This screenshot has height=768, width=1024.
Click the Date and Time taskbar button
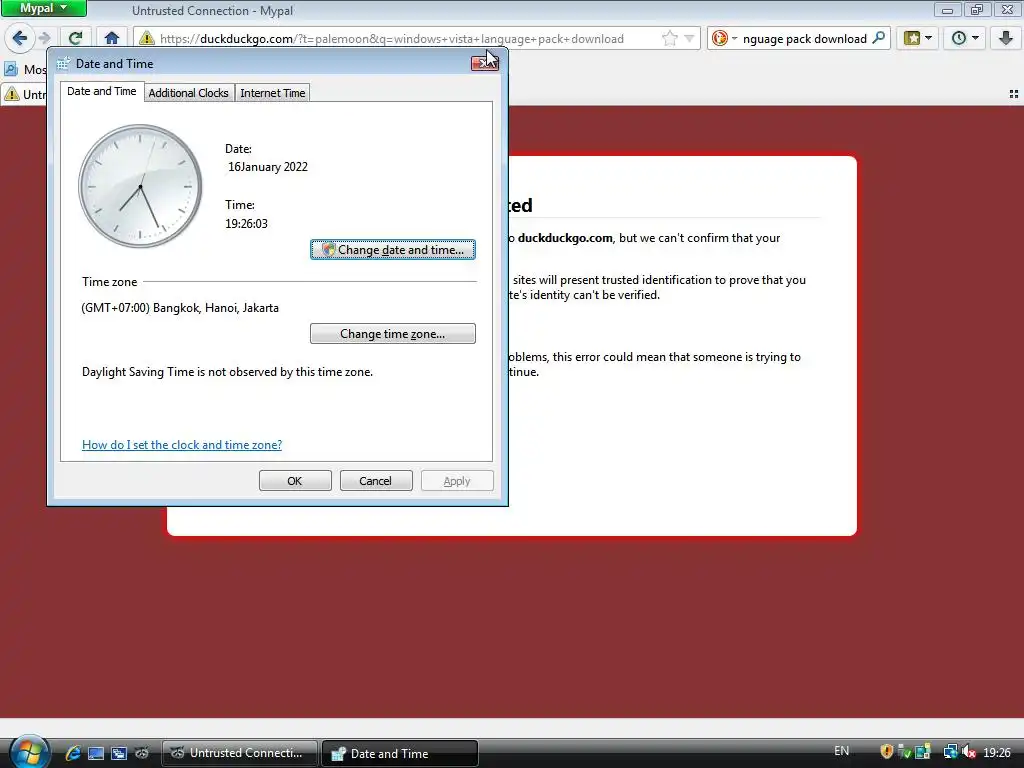400,753
